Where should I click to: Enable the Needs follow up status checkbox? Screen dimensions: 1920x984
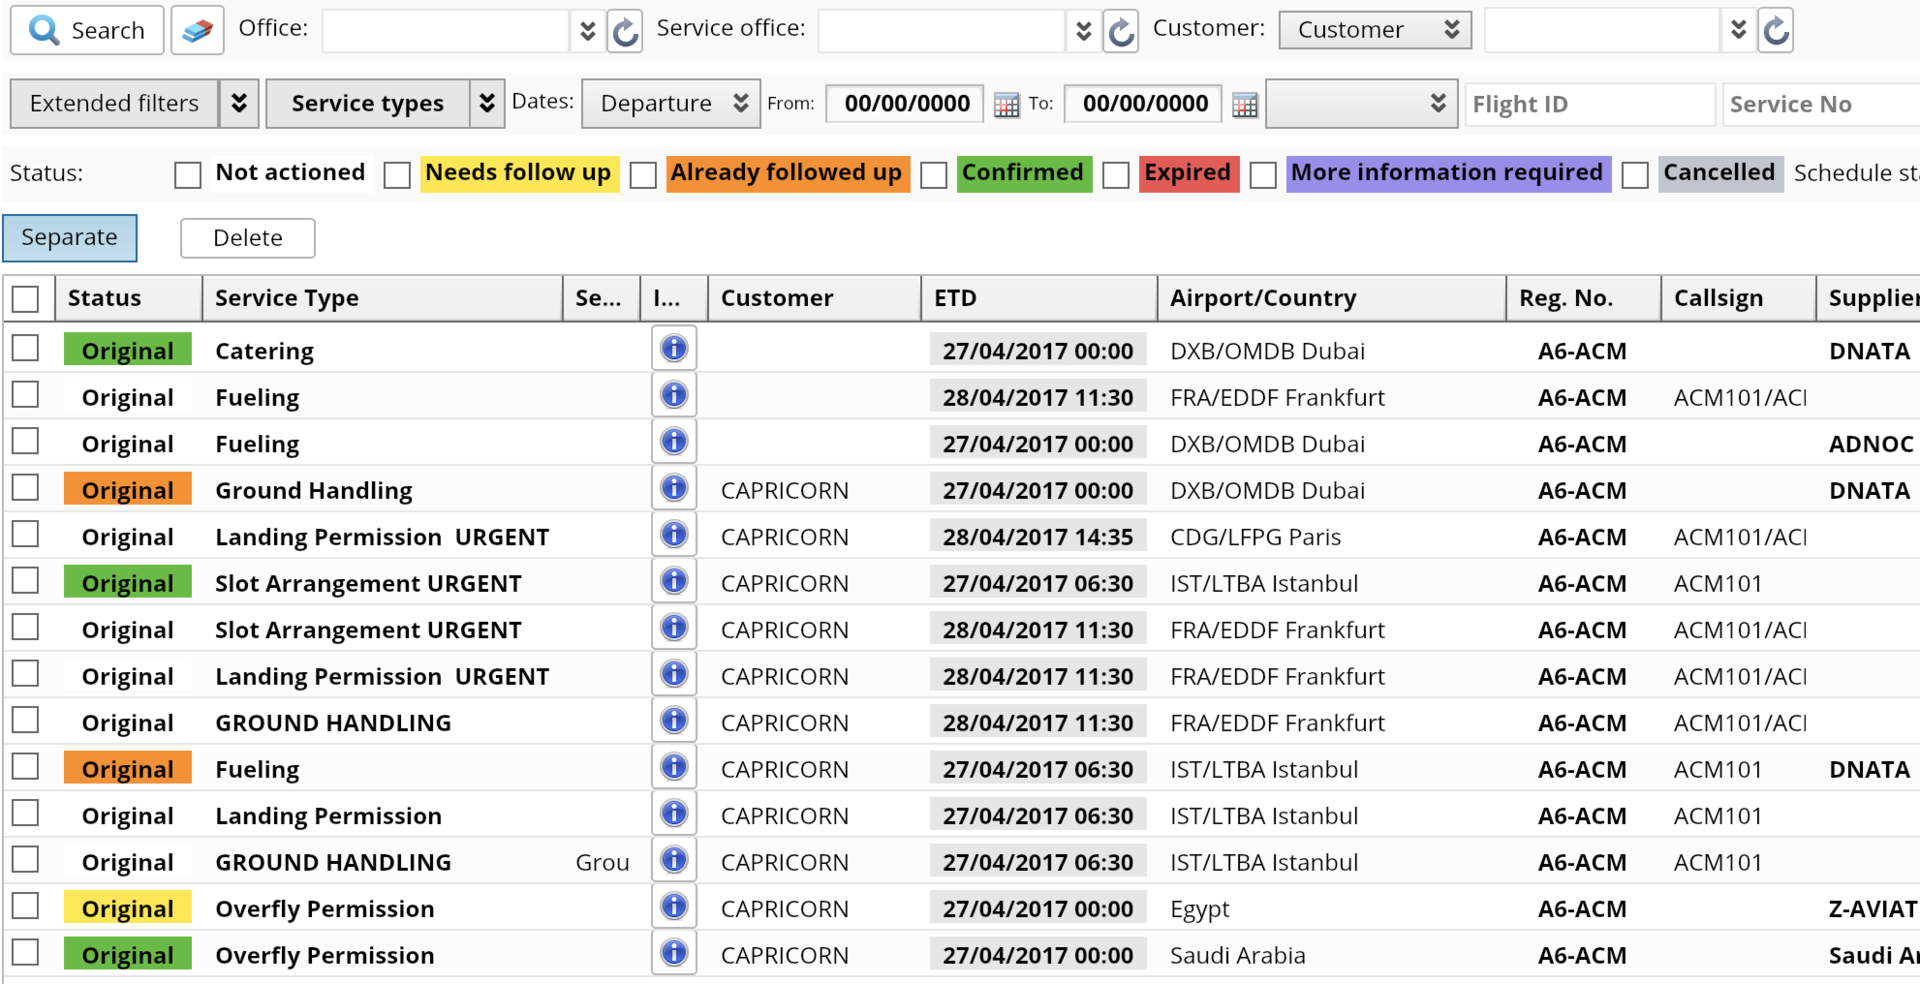pyautogui.click(x=397, y=175)
